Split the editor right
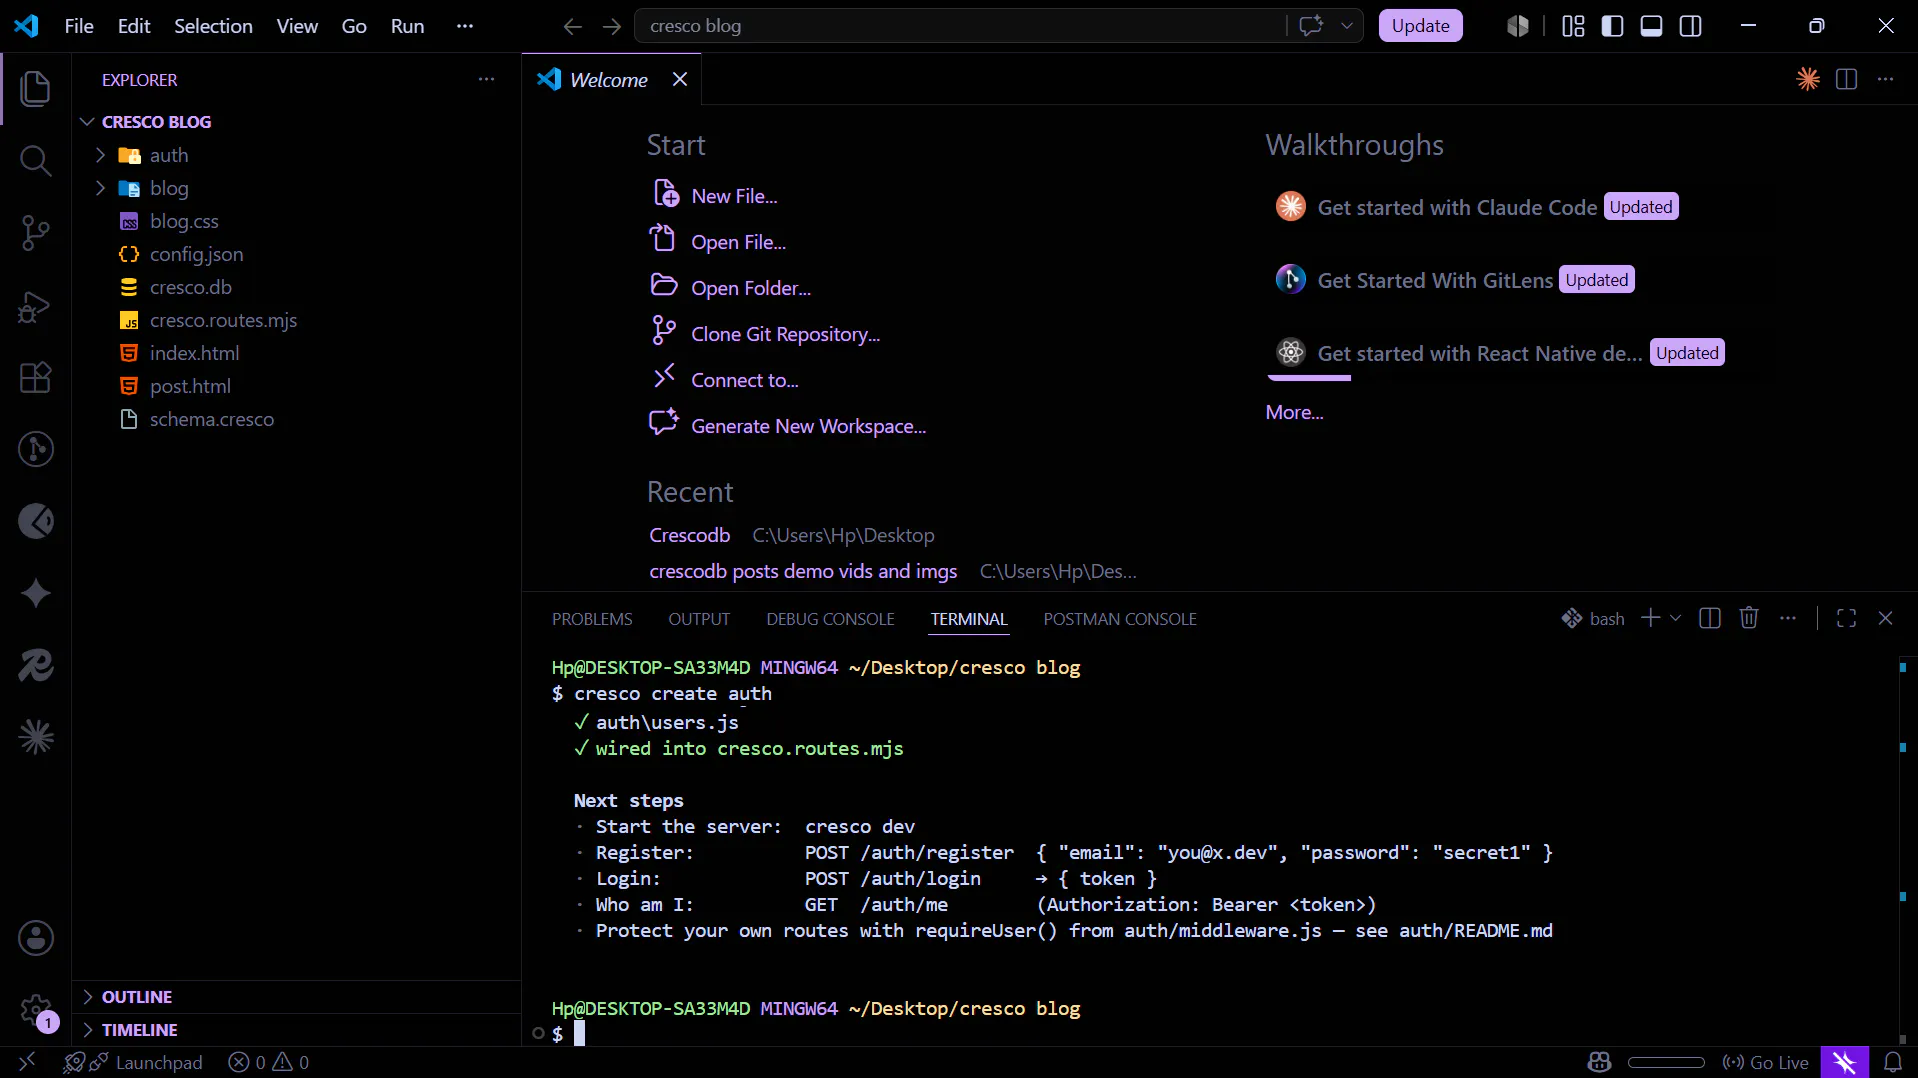1918x1078 pixels. [x=1846, y=79]
